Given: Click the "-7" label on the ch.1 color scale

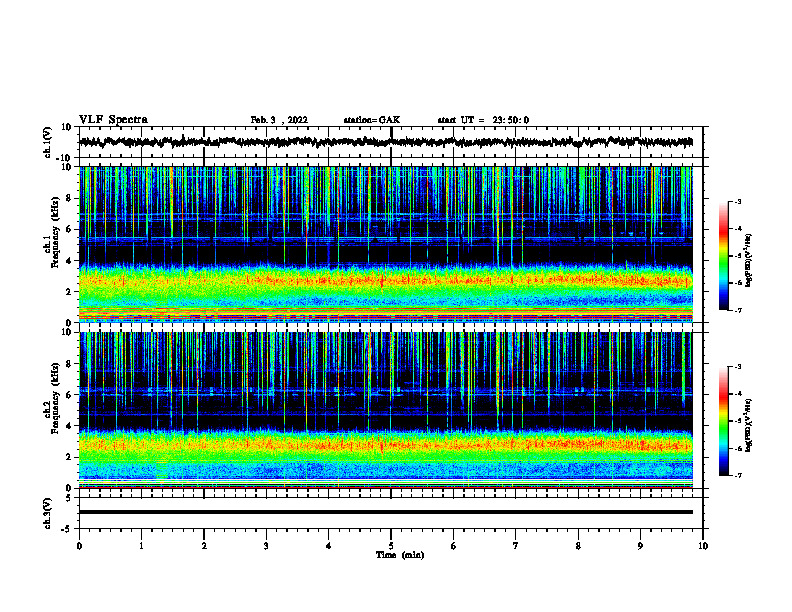Looking at the screenshot, I should [738, 310].
